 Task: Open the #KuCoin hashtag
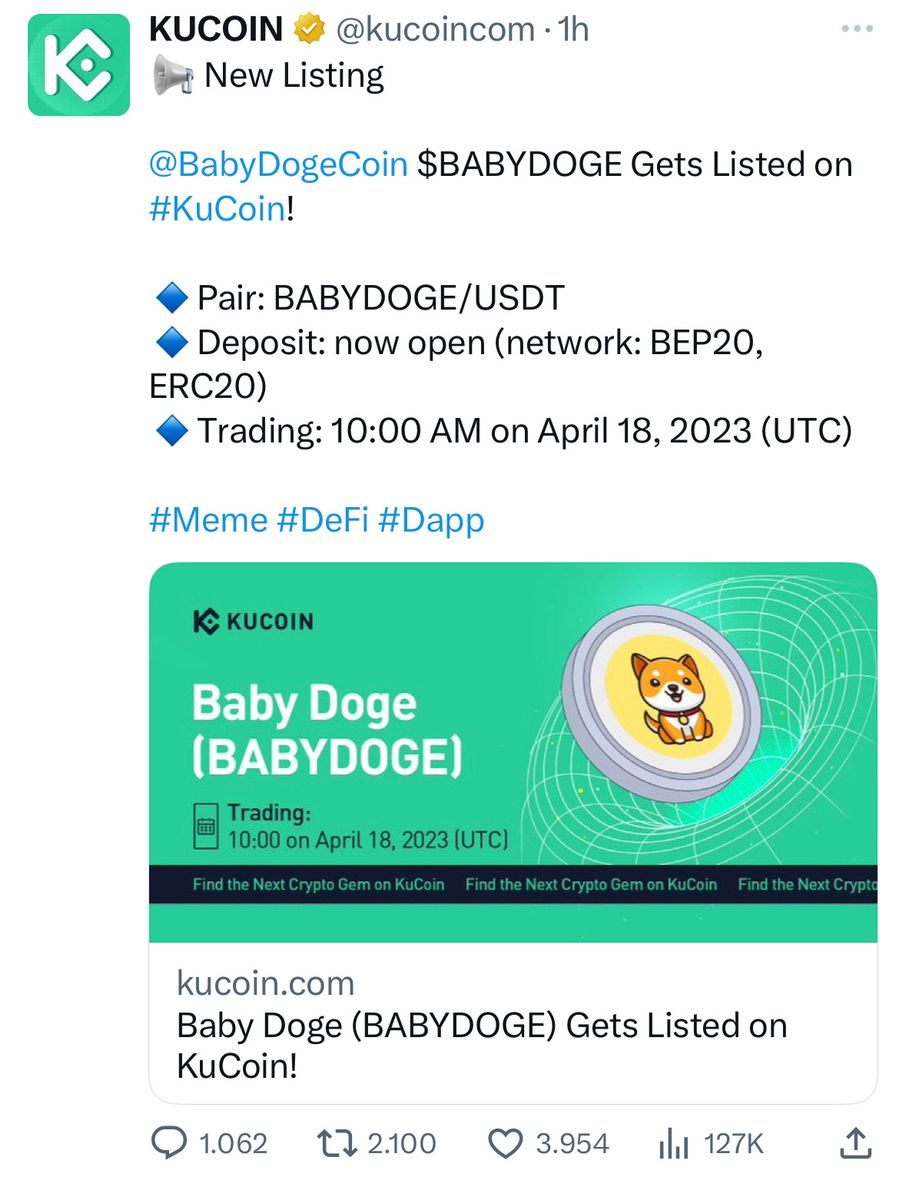[x=217, y=210]
